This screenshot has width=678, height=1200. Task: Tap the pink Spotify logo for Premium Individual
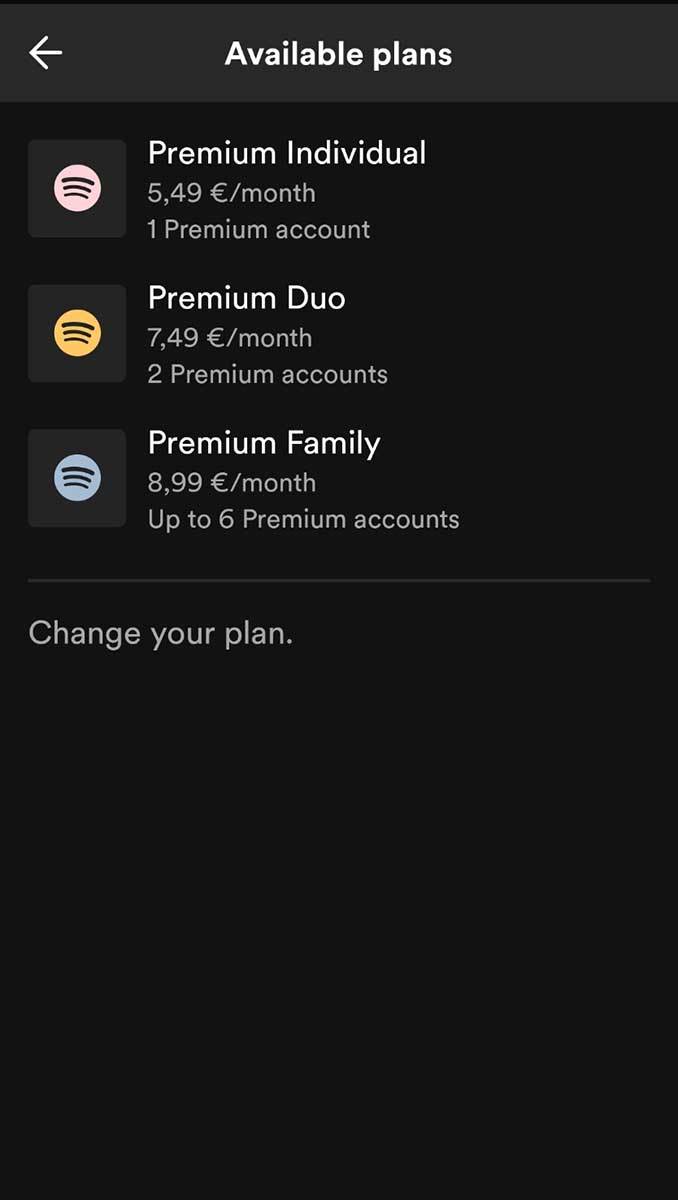77,189
